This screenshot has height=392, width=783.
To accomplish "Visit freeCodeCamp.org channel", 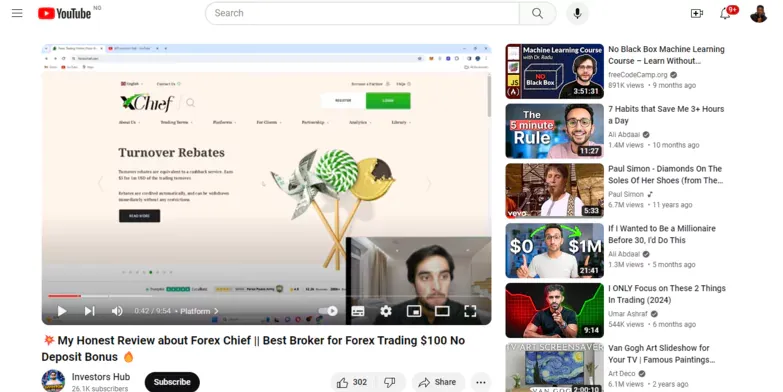I will (638, 75).
